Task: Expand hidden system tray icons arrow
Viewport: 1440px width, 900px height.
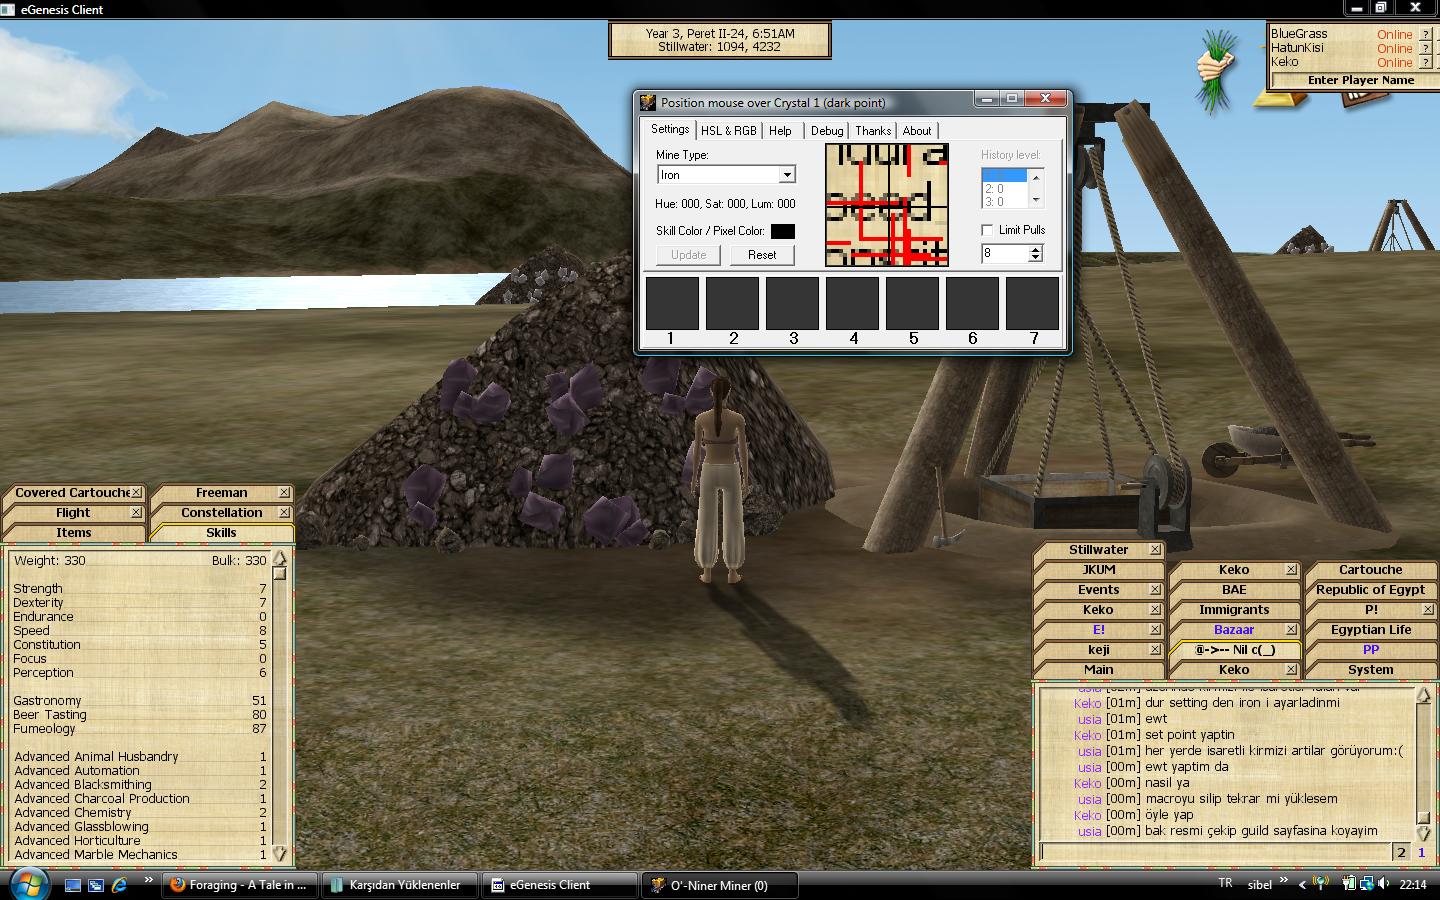Action: tap(1302, 884)
